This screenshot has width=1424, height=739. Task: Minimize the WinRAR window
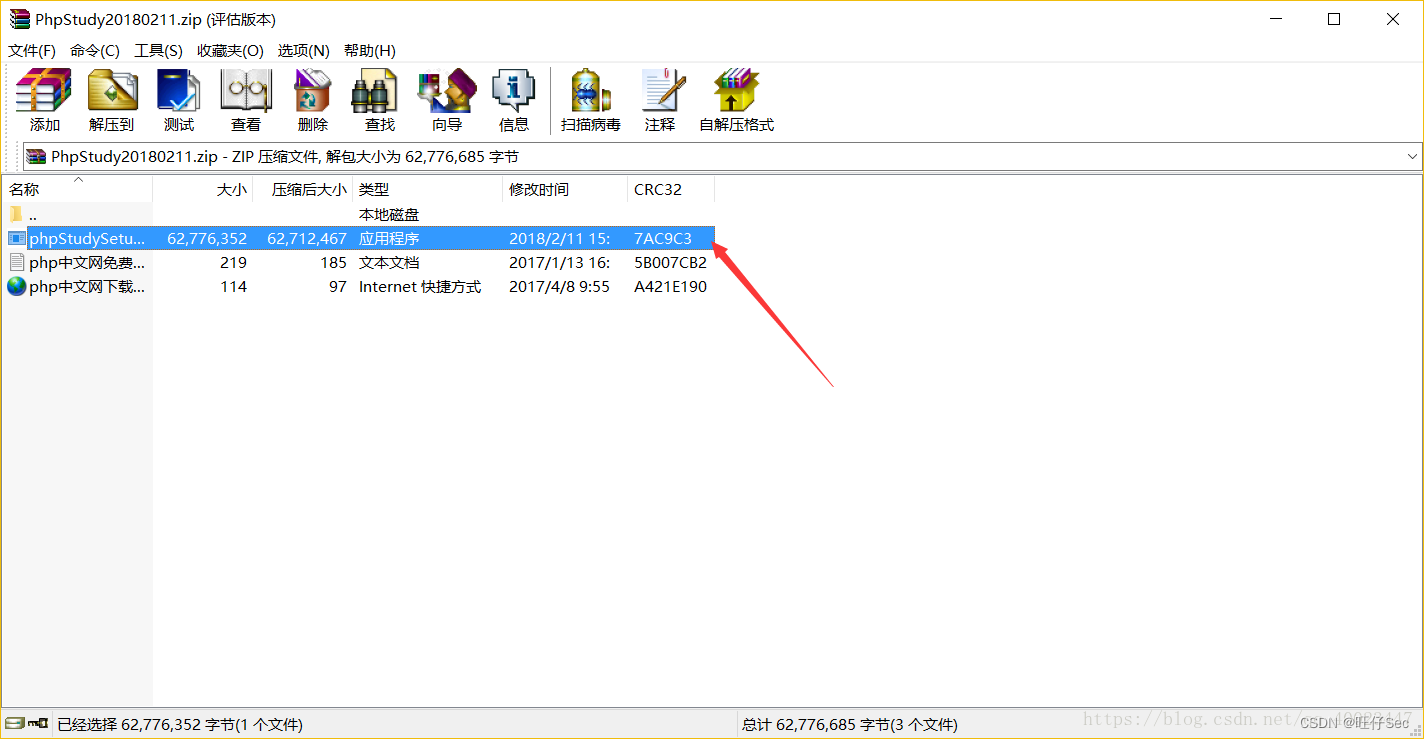[x=1274, y=19]
